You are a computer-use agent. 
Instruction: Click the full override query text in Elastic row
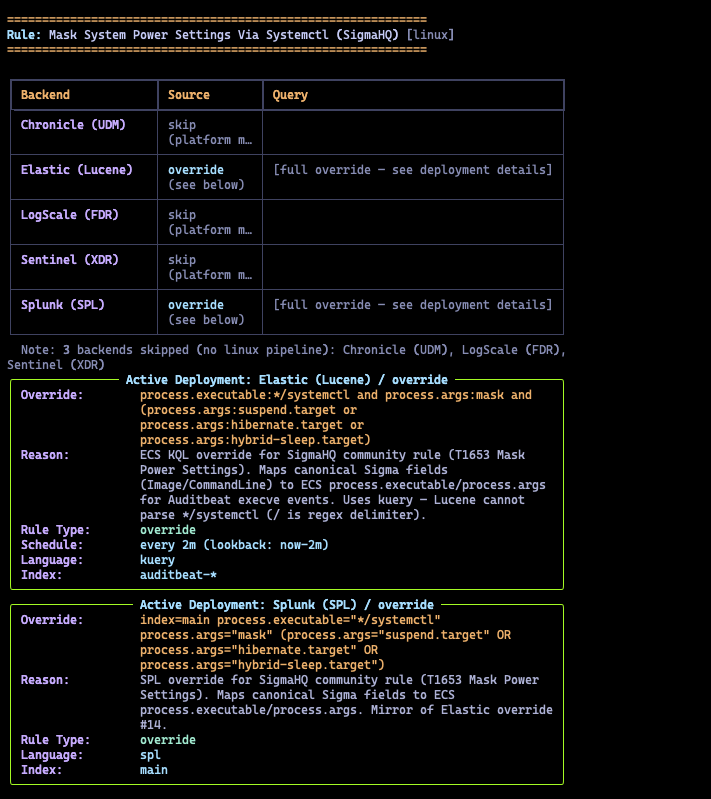click(412, 170)
